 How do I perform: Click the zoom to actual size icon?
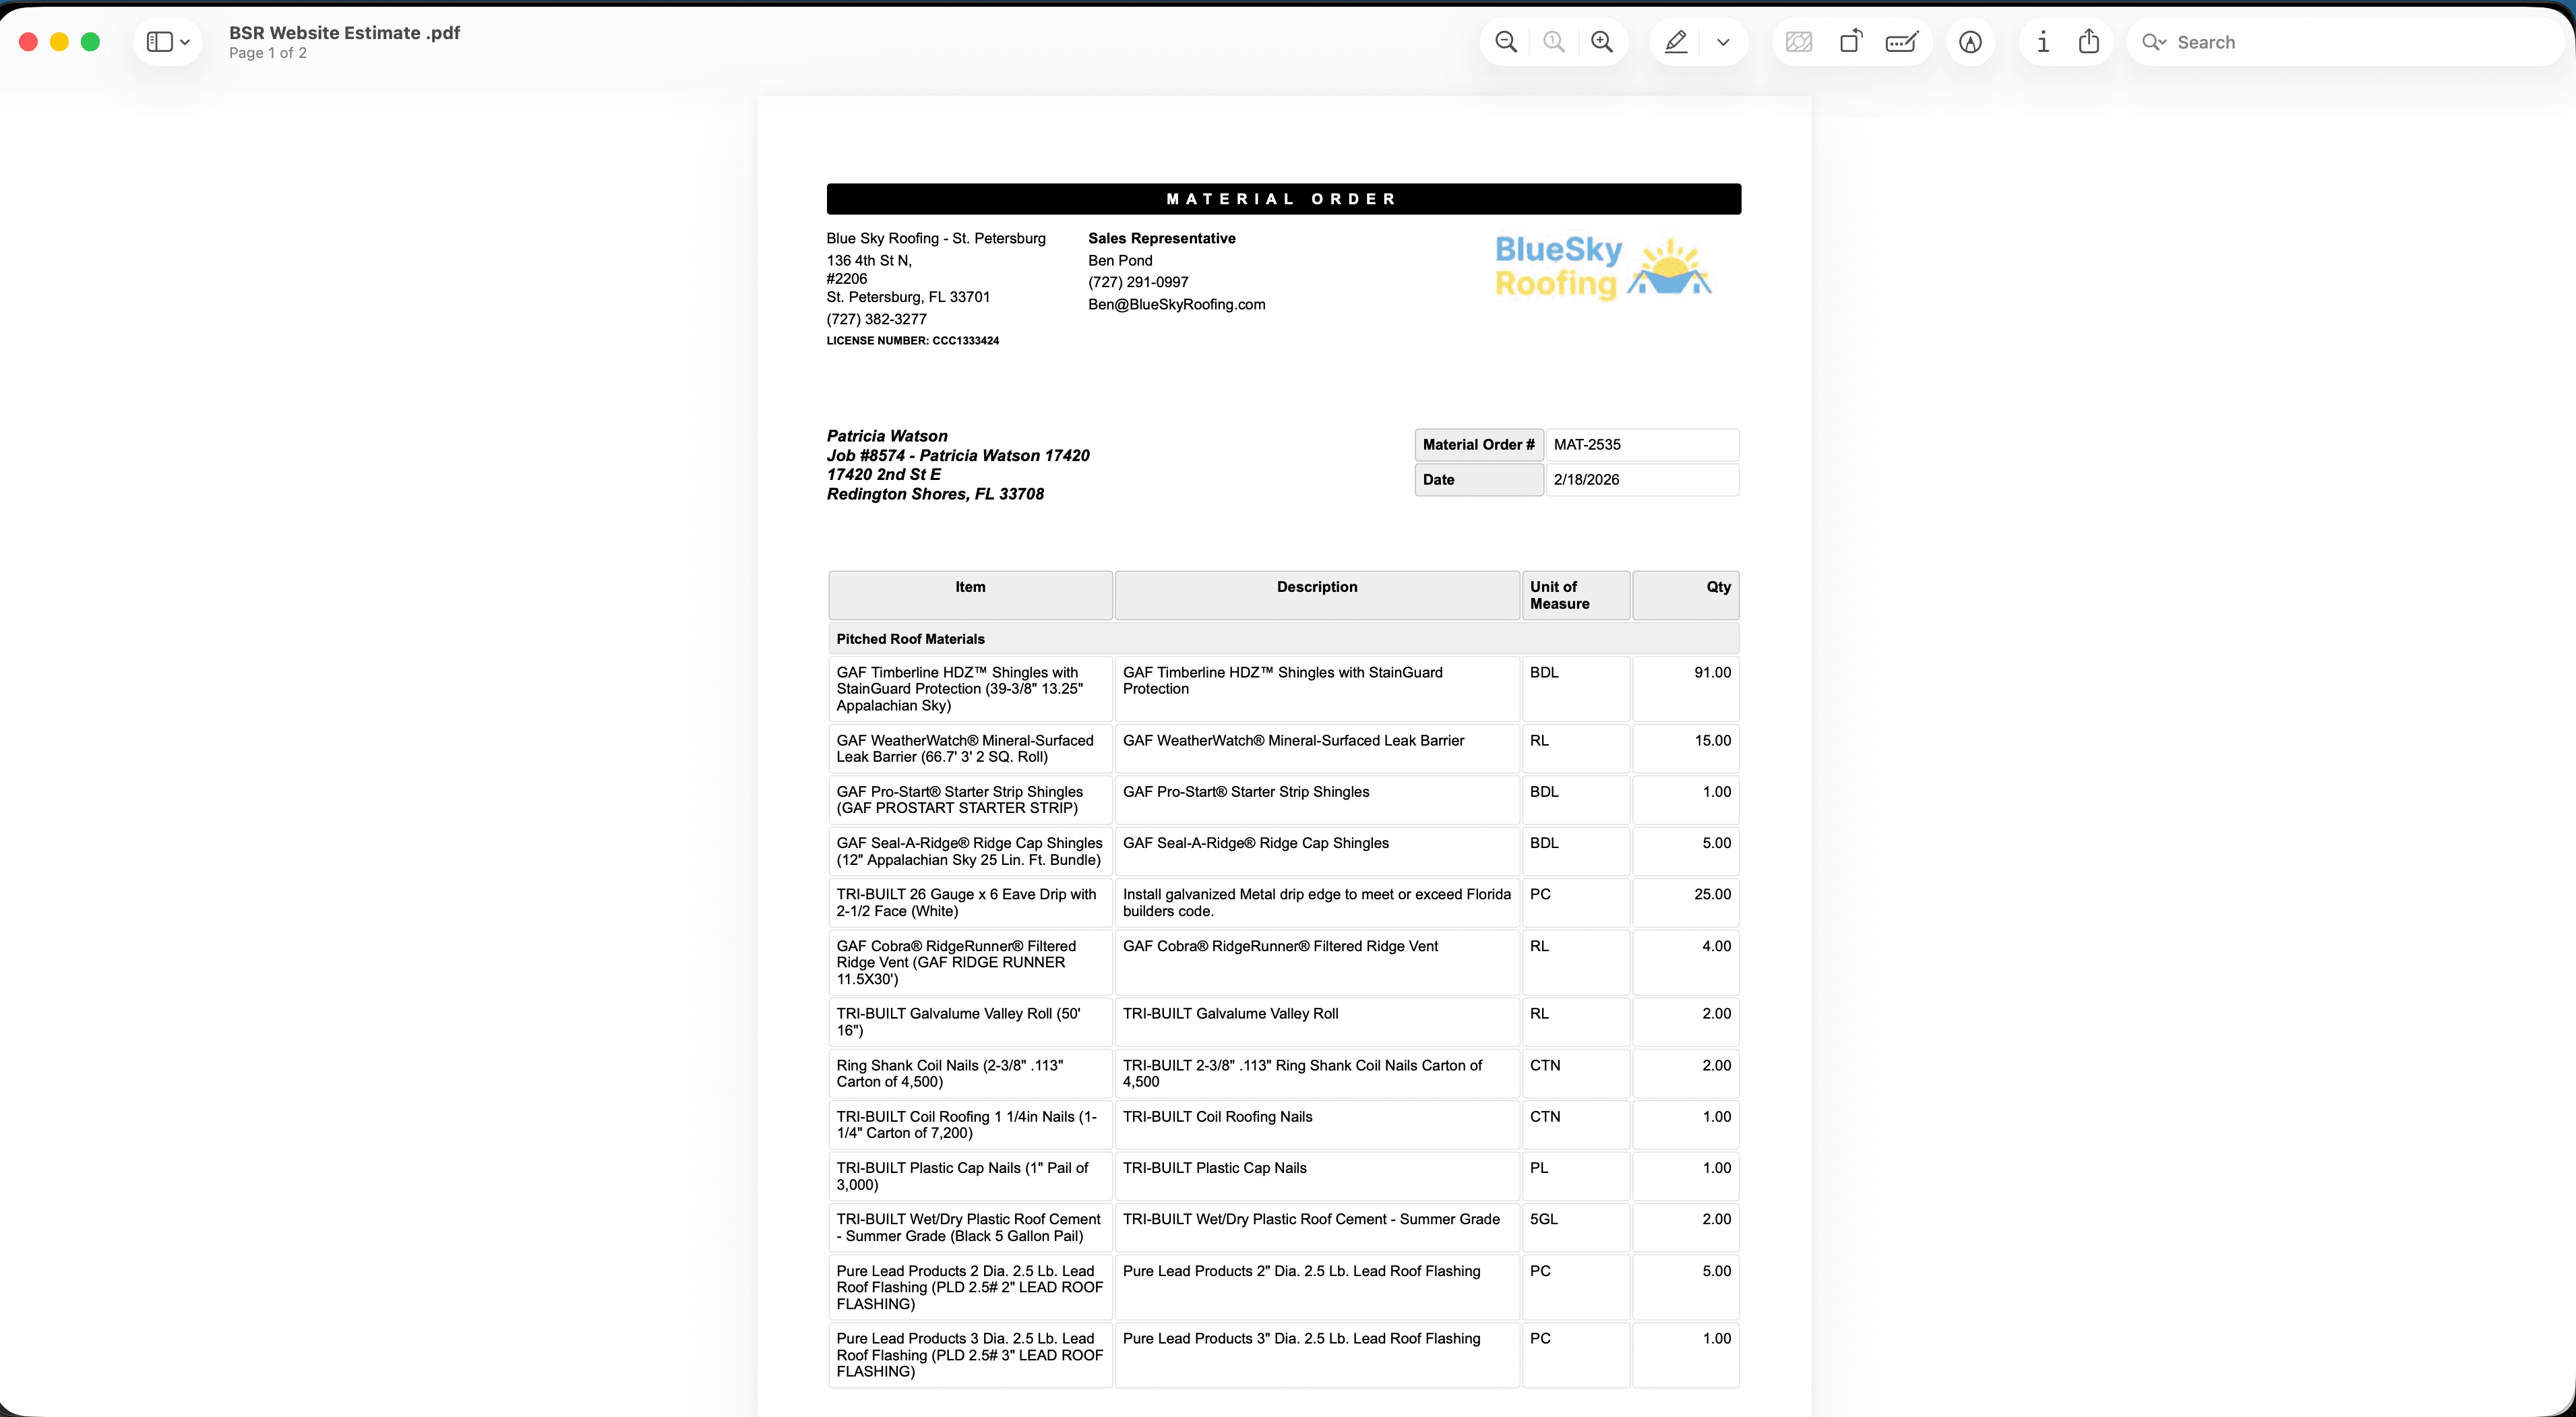pos(1553,42)
